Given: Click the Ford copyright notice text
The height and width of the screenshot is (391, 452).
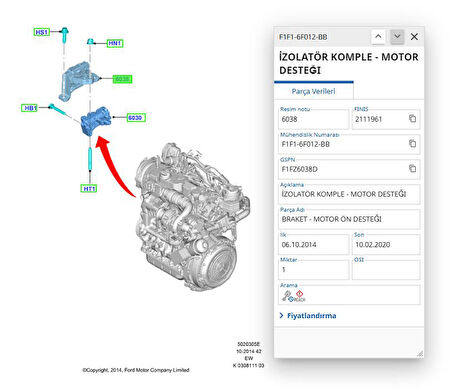Looking at the screenshot, I should pos(136,370).
